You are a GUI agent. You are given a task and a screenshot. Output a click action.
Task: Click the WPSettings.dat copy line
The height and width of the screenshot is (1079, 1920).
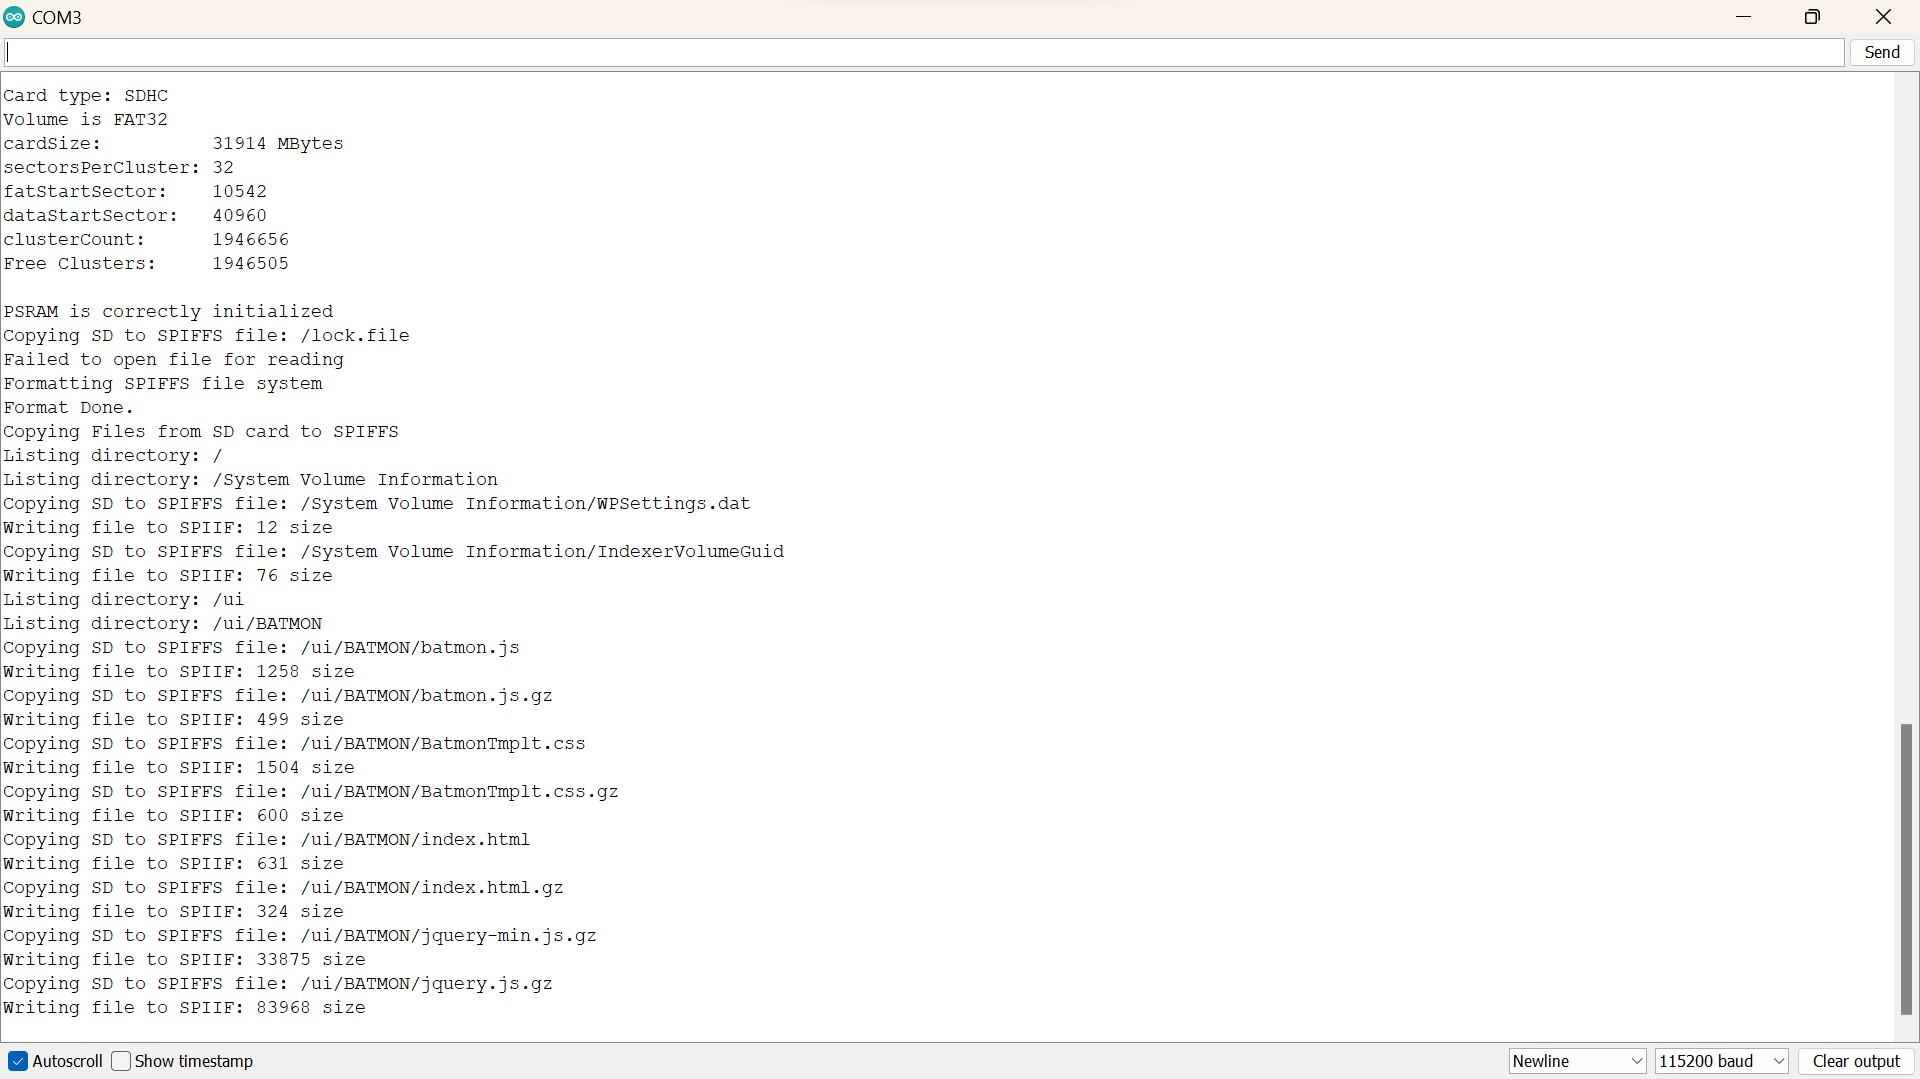377,504
